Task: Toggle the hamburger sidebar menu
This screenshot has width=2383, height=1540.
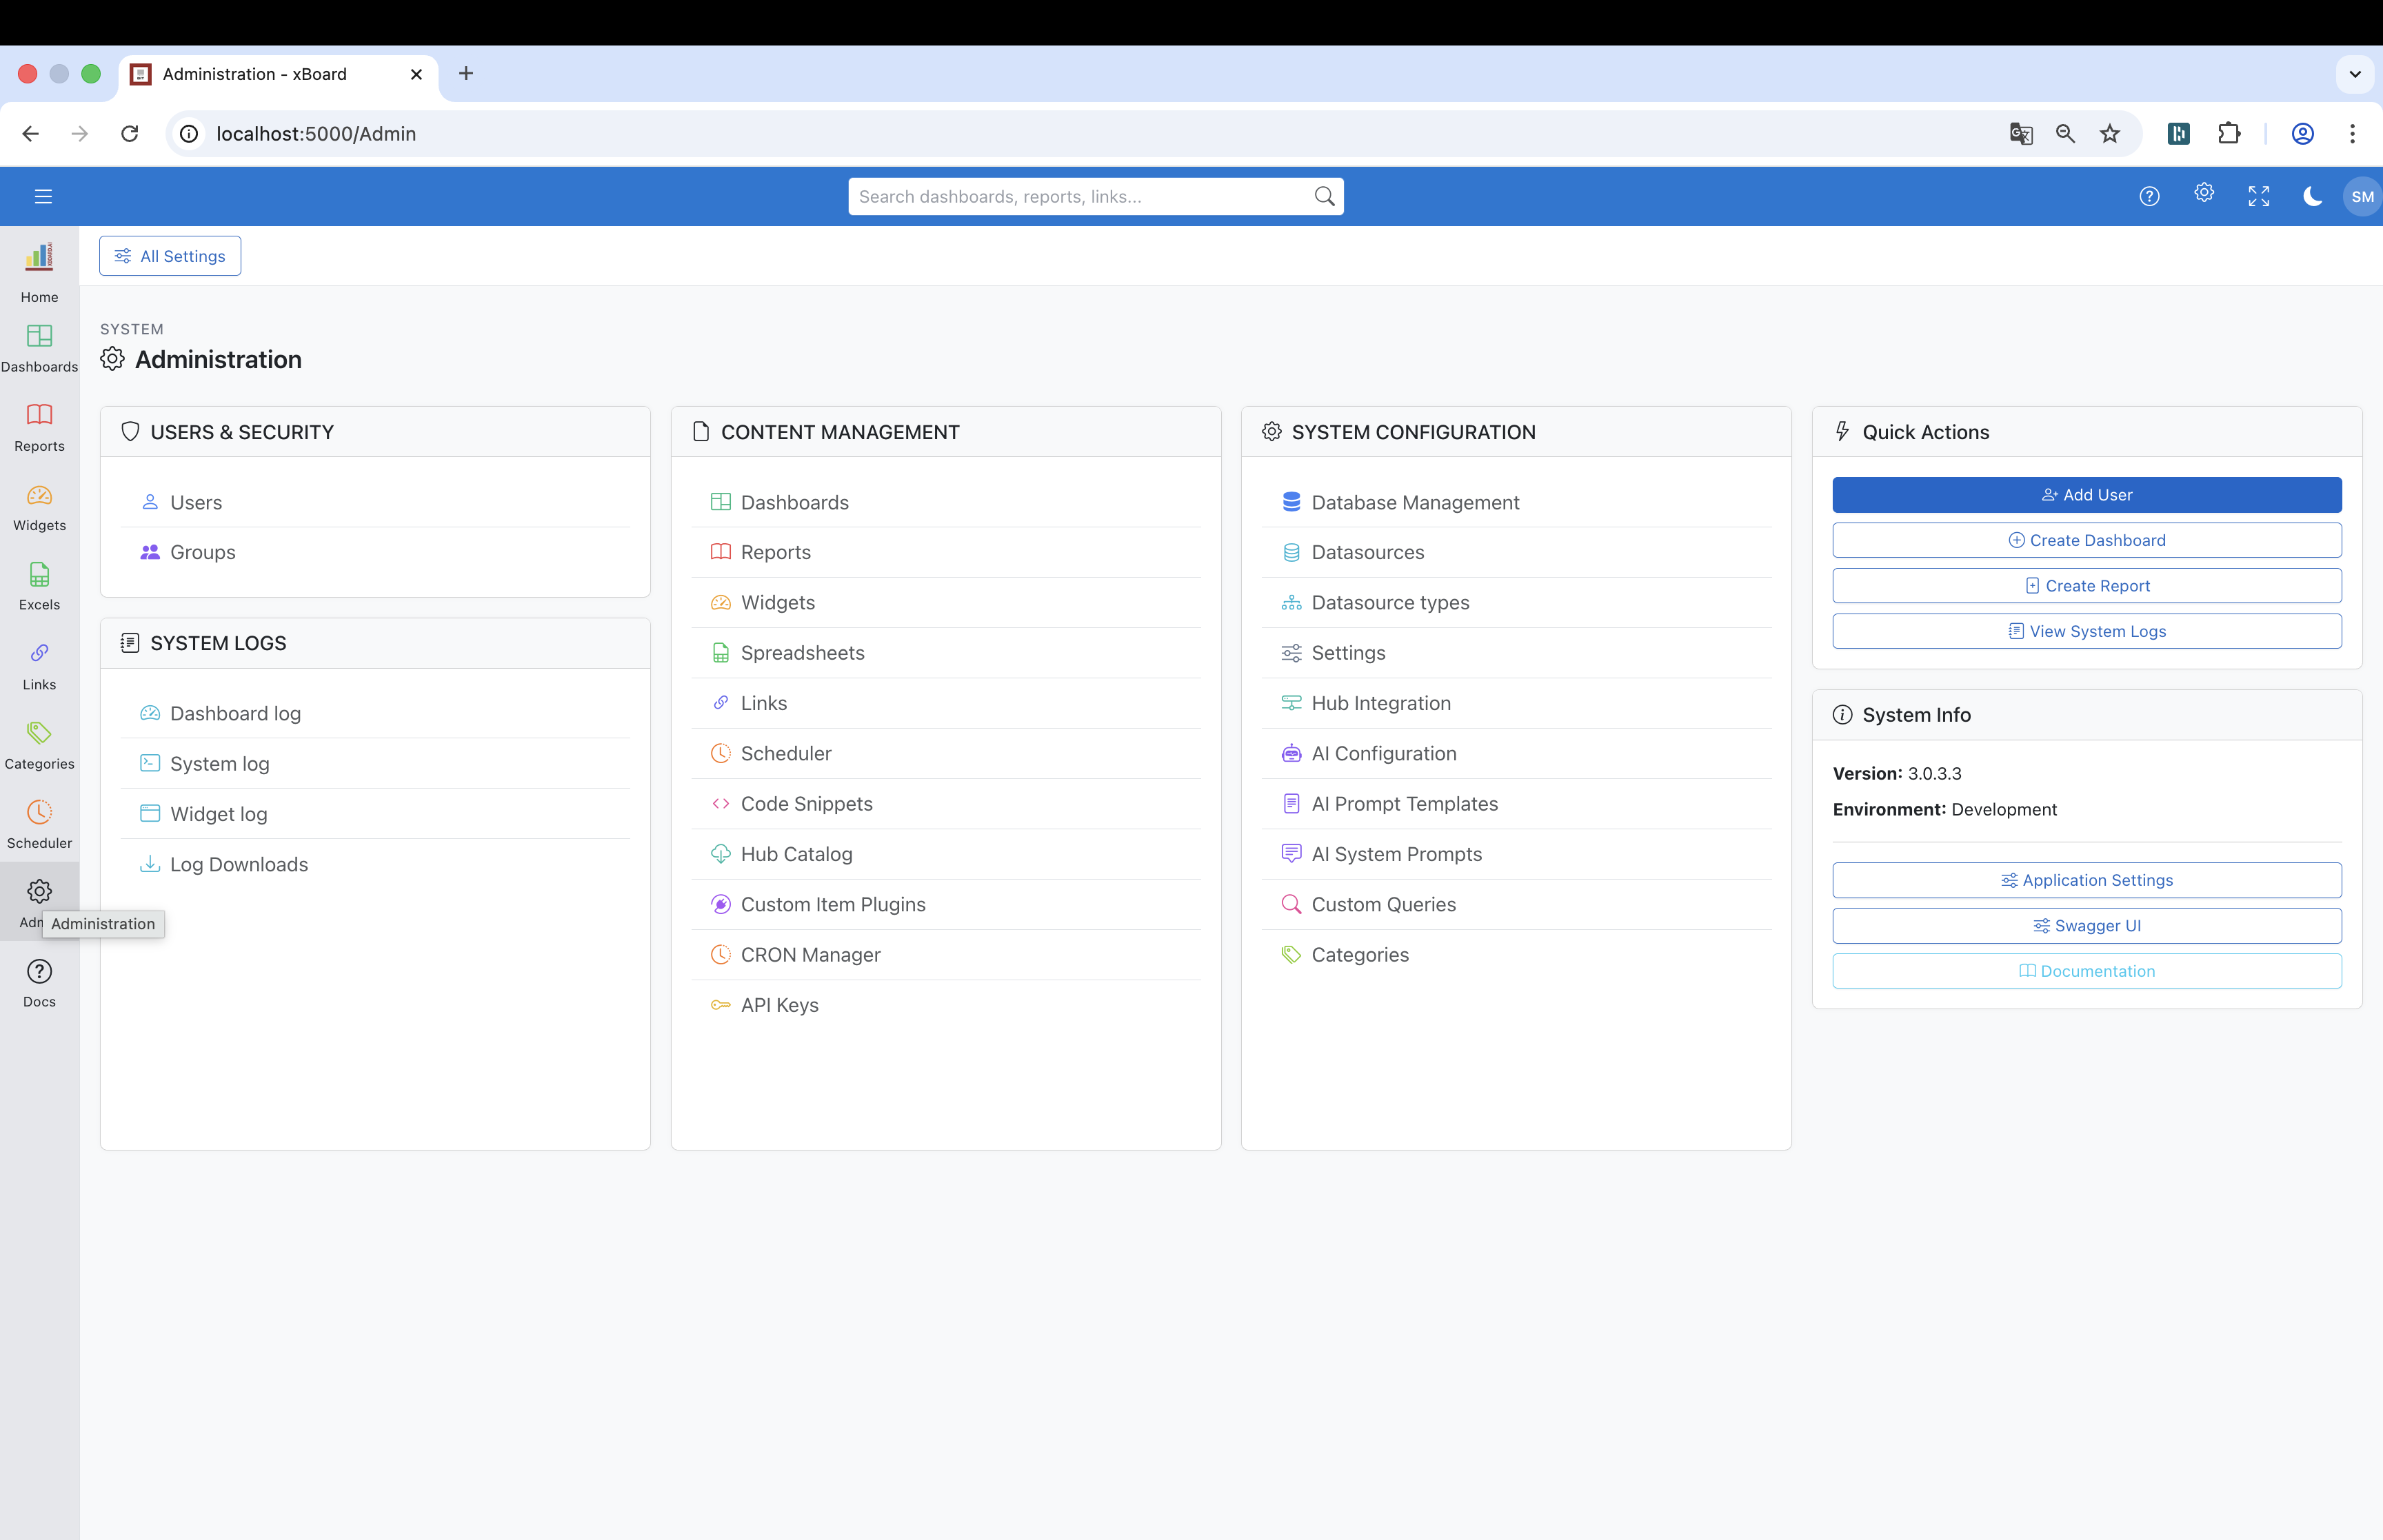Action: click(x=43, y=196)
